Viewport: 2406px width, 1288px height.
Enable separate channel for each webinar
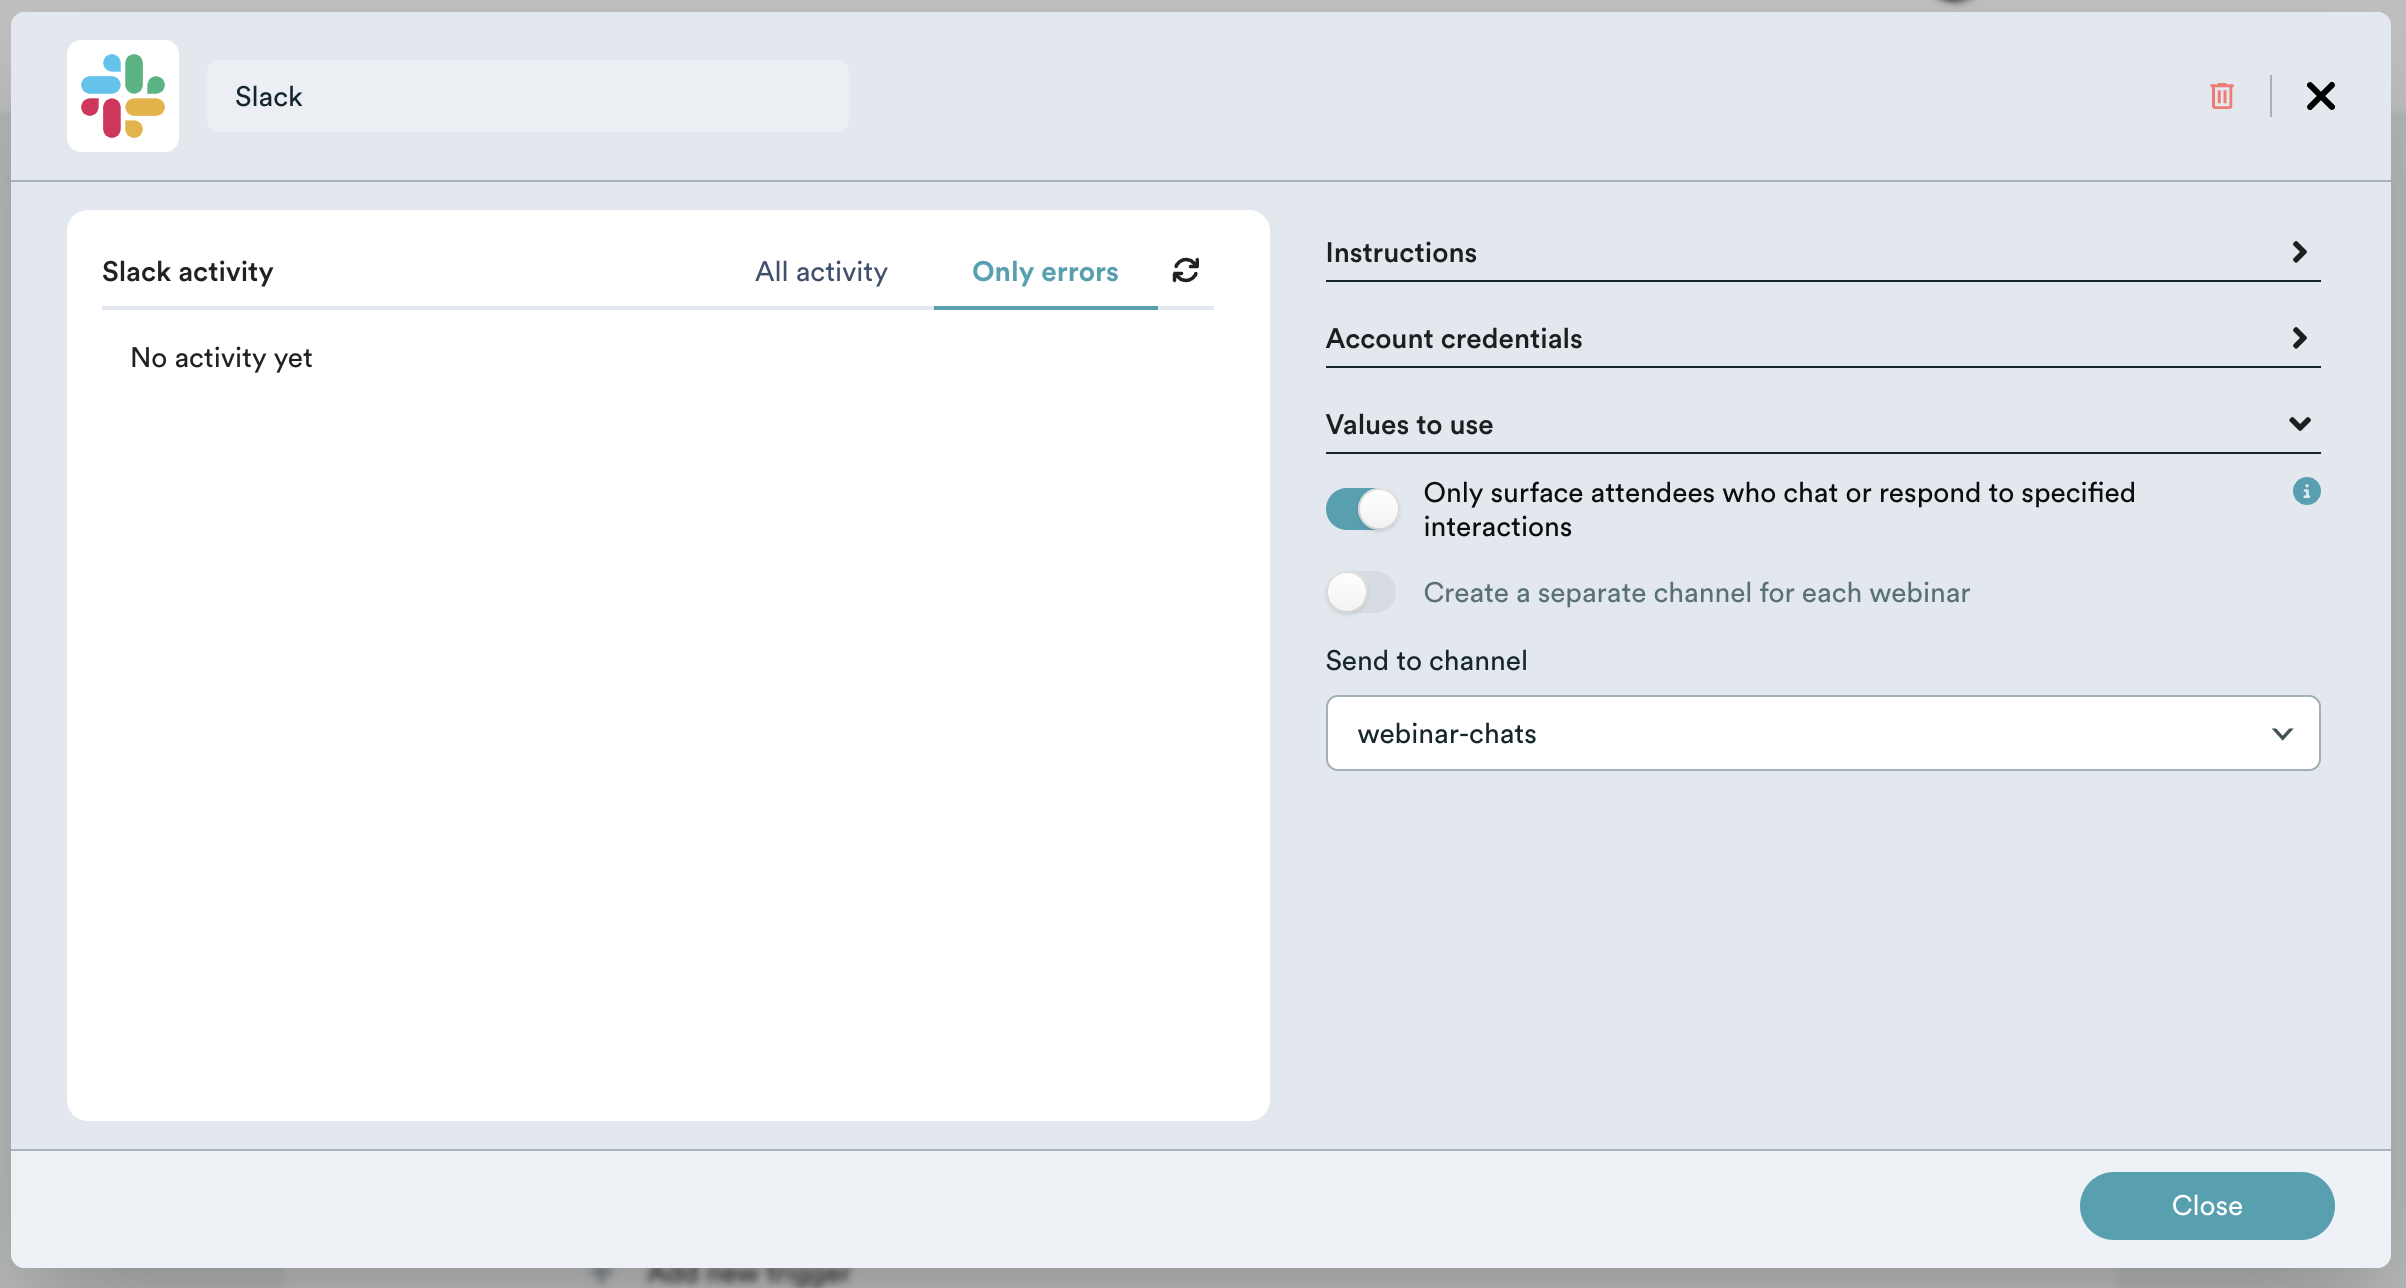pos(1361,592)
